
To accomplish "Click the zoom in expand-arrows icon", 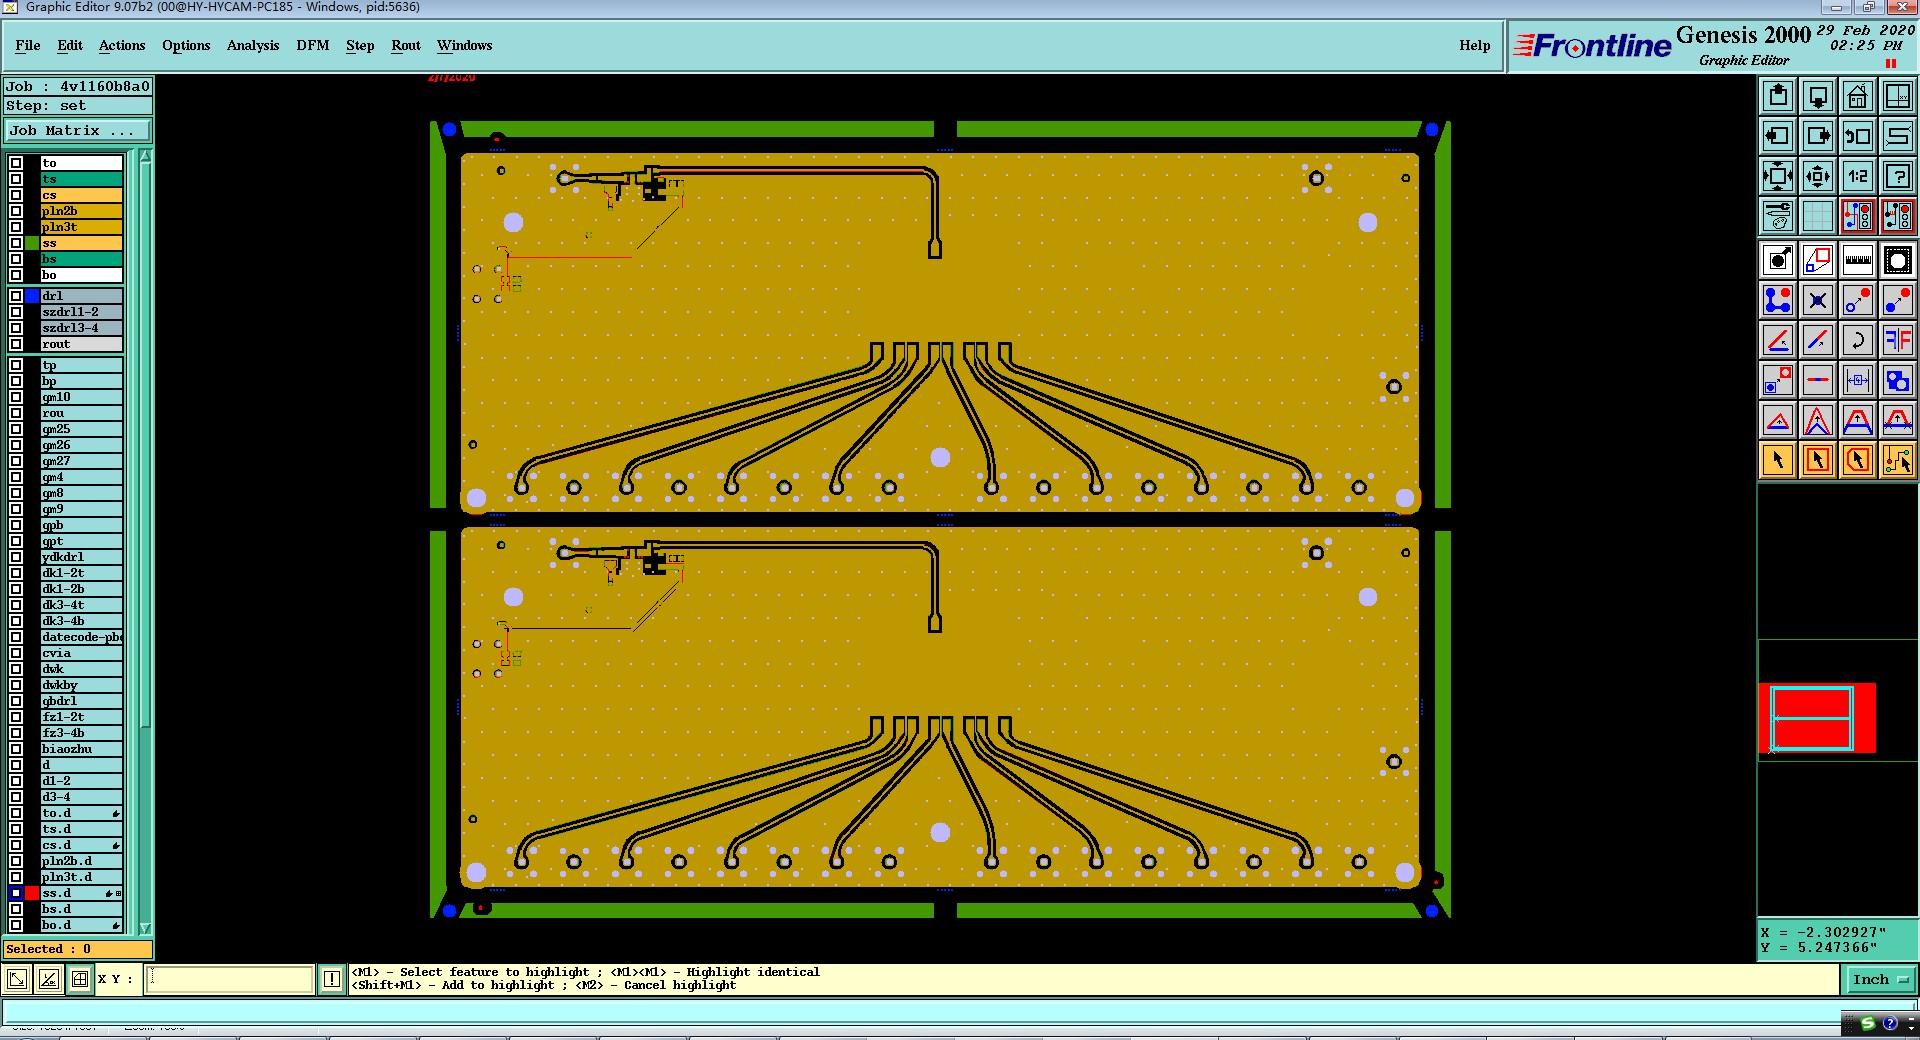I will point(1778,176).
